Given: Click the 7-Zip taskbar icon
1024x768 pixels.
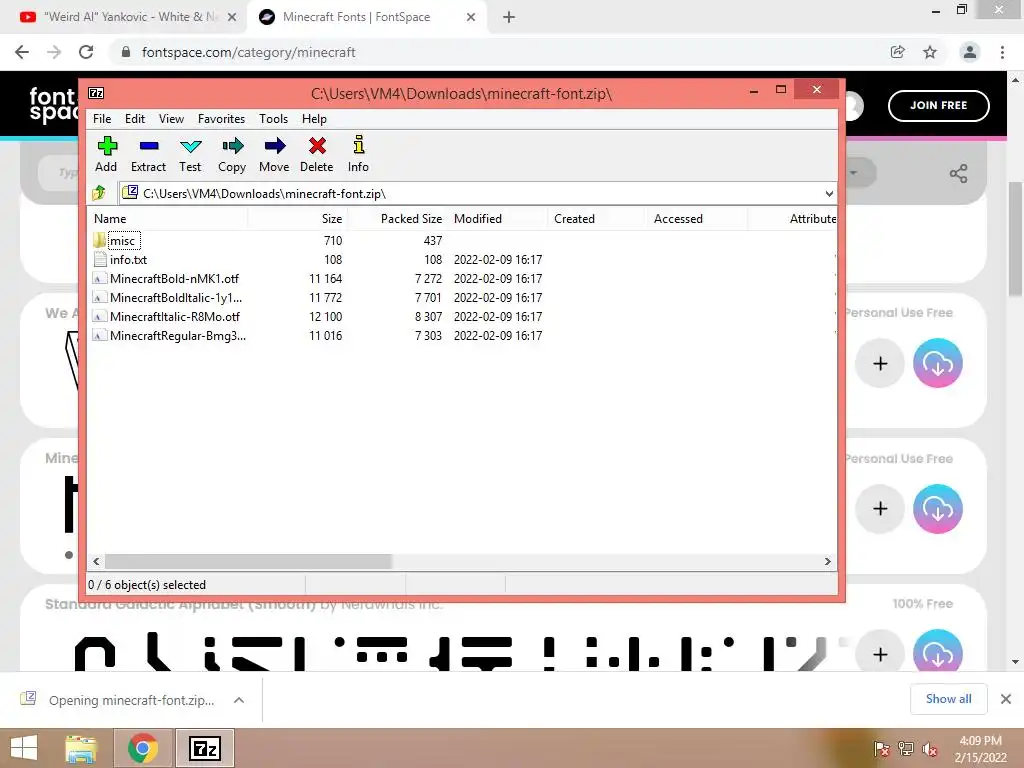Looking at the screenshot, I should coord(204,748).
